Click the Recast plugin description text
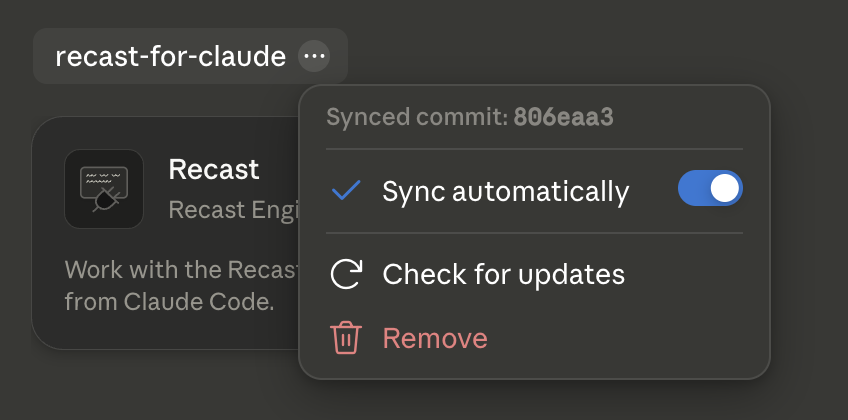 click(x=181, y=285)
